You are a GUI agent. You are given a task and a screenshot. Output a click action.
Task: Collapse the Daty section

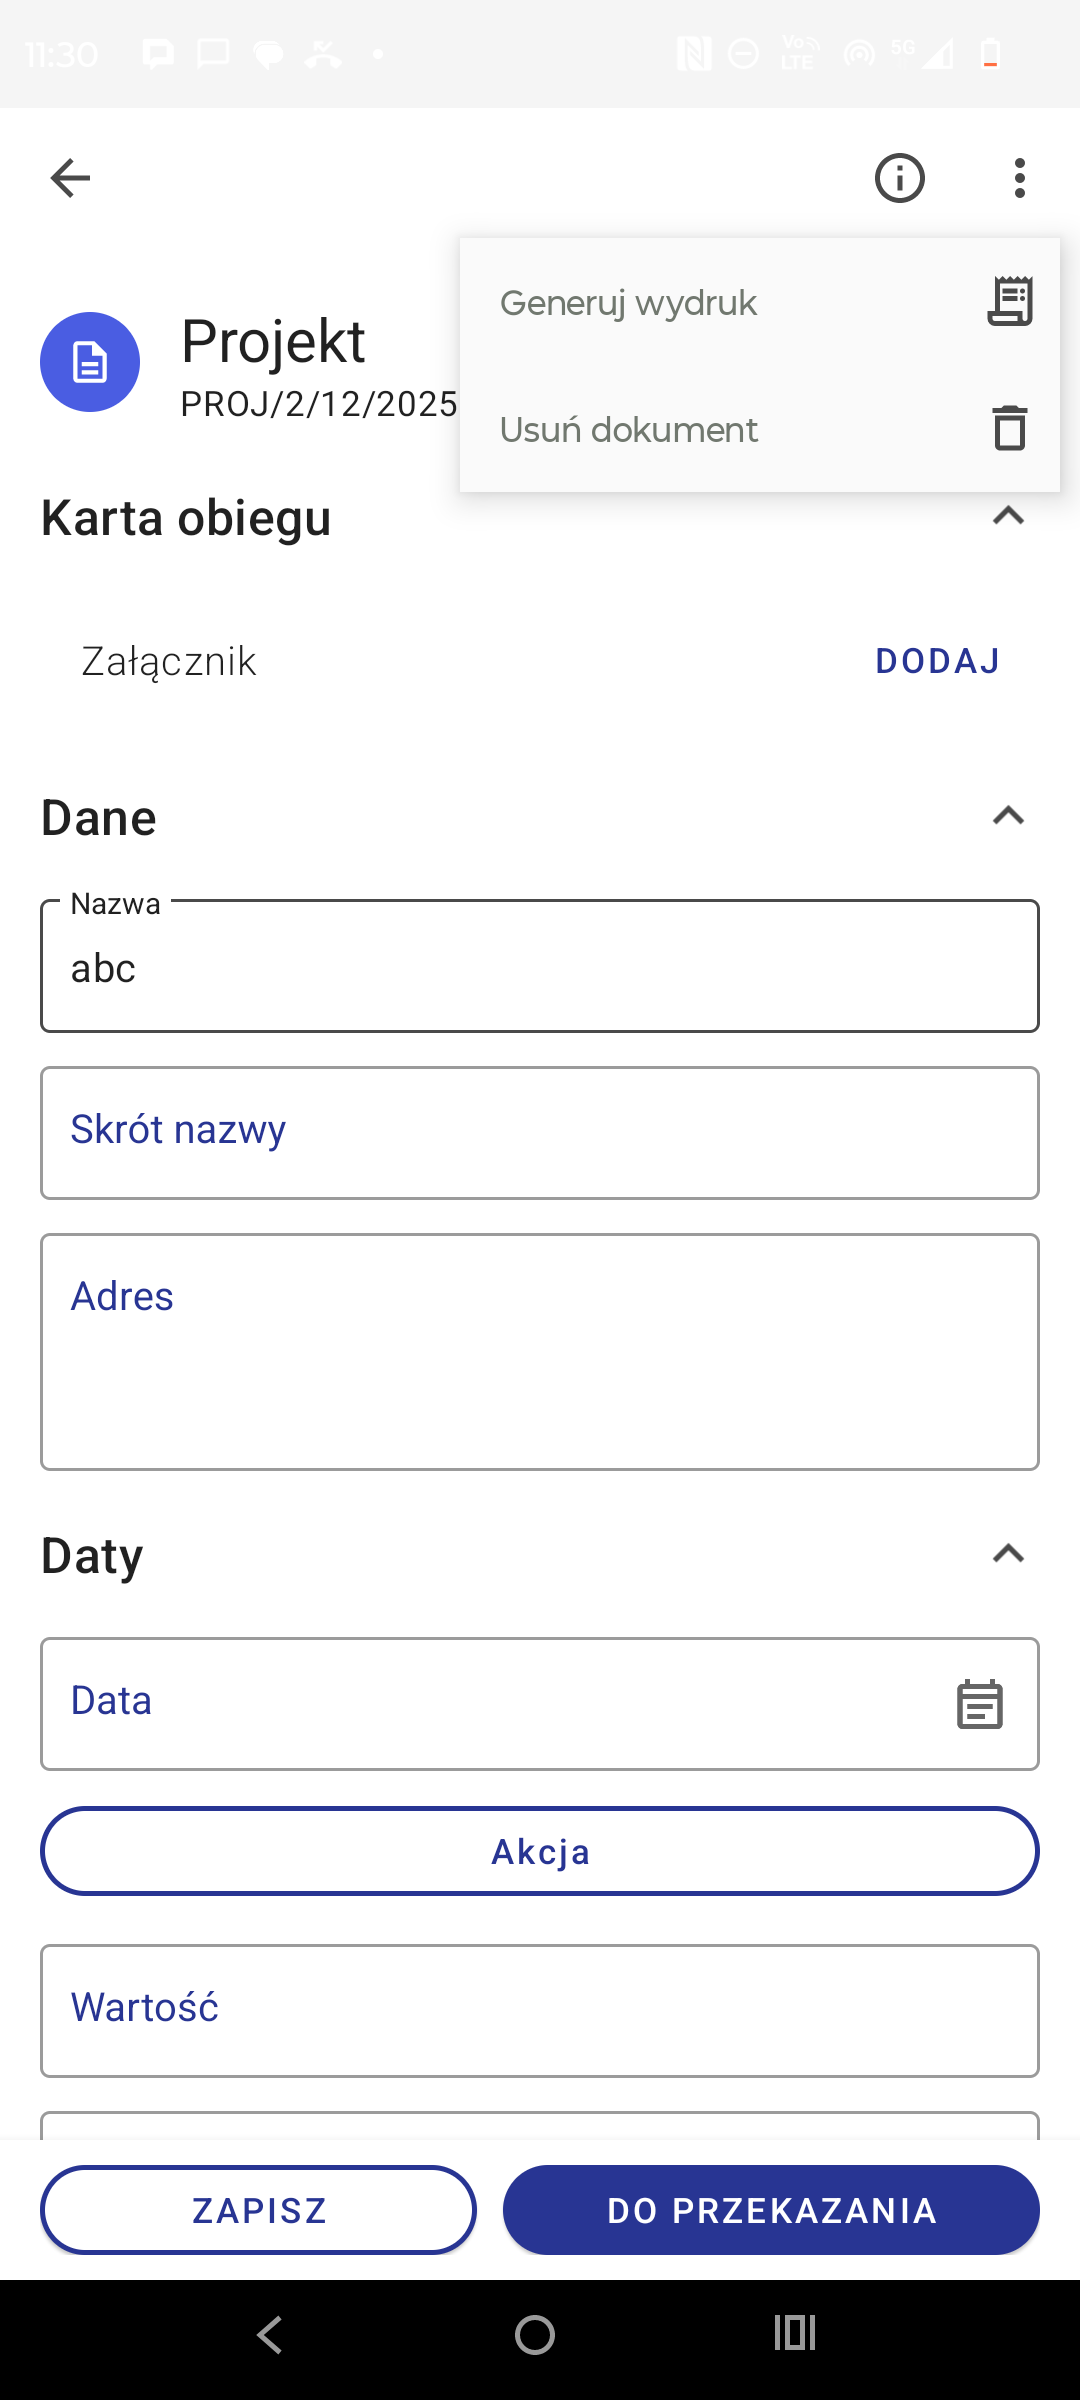pyautogui.click(x=1008, y=1554)
